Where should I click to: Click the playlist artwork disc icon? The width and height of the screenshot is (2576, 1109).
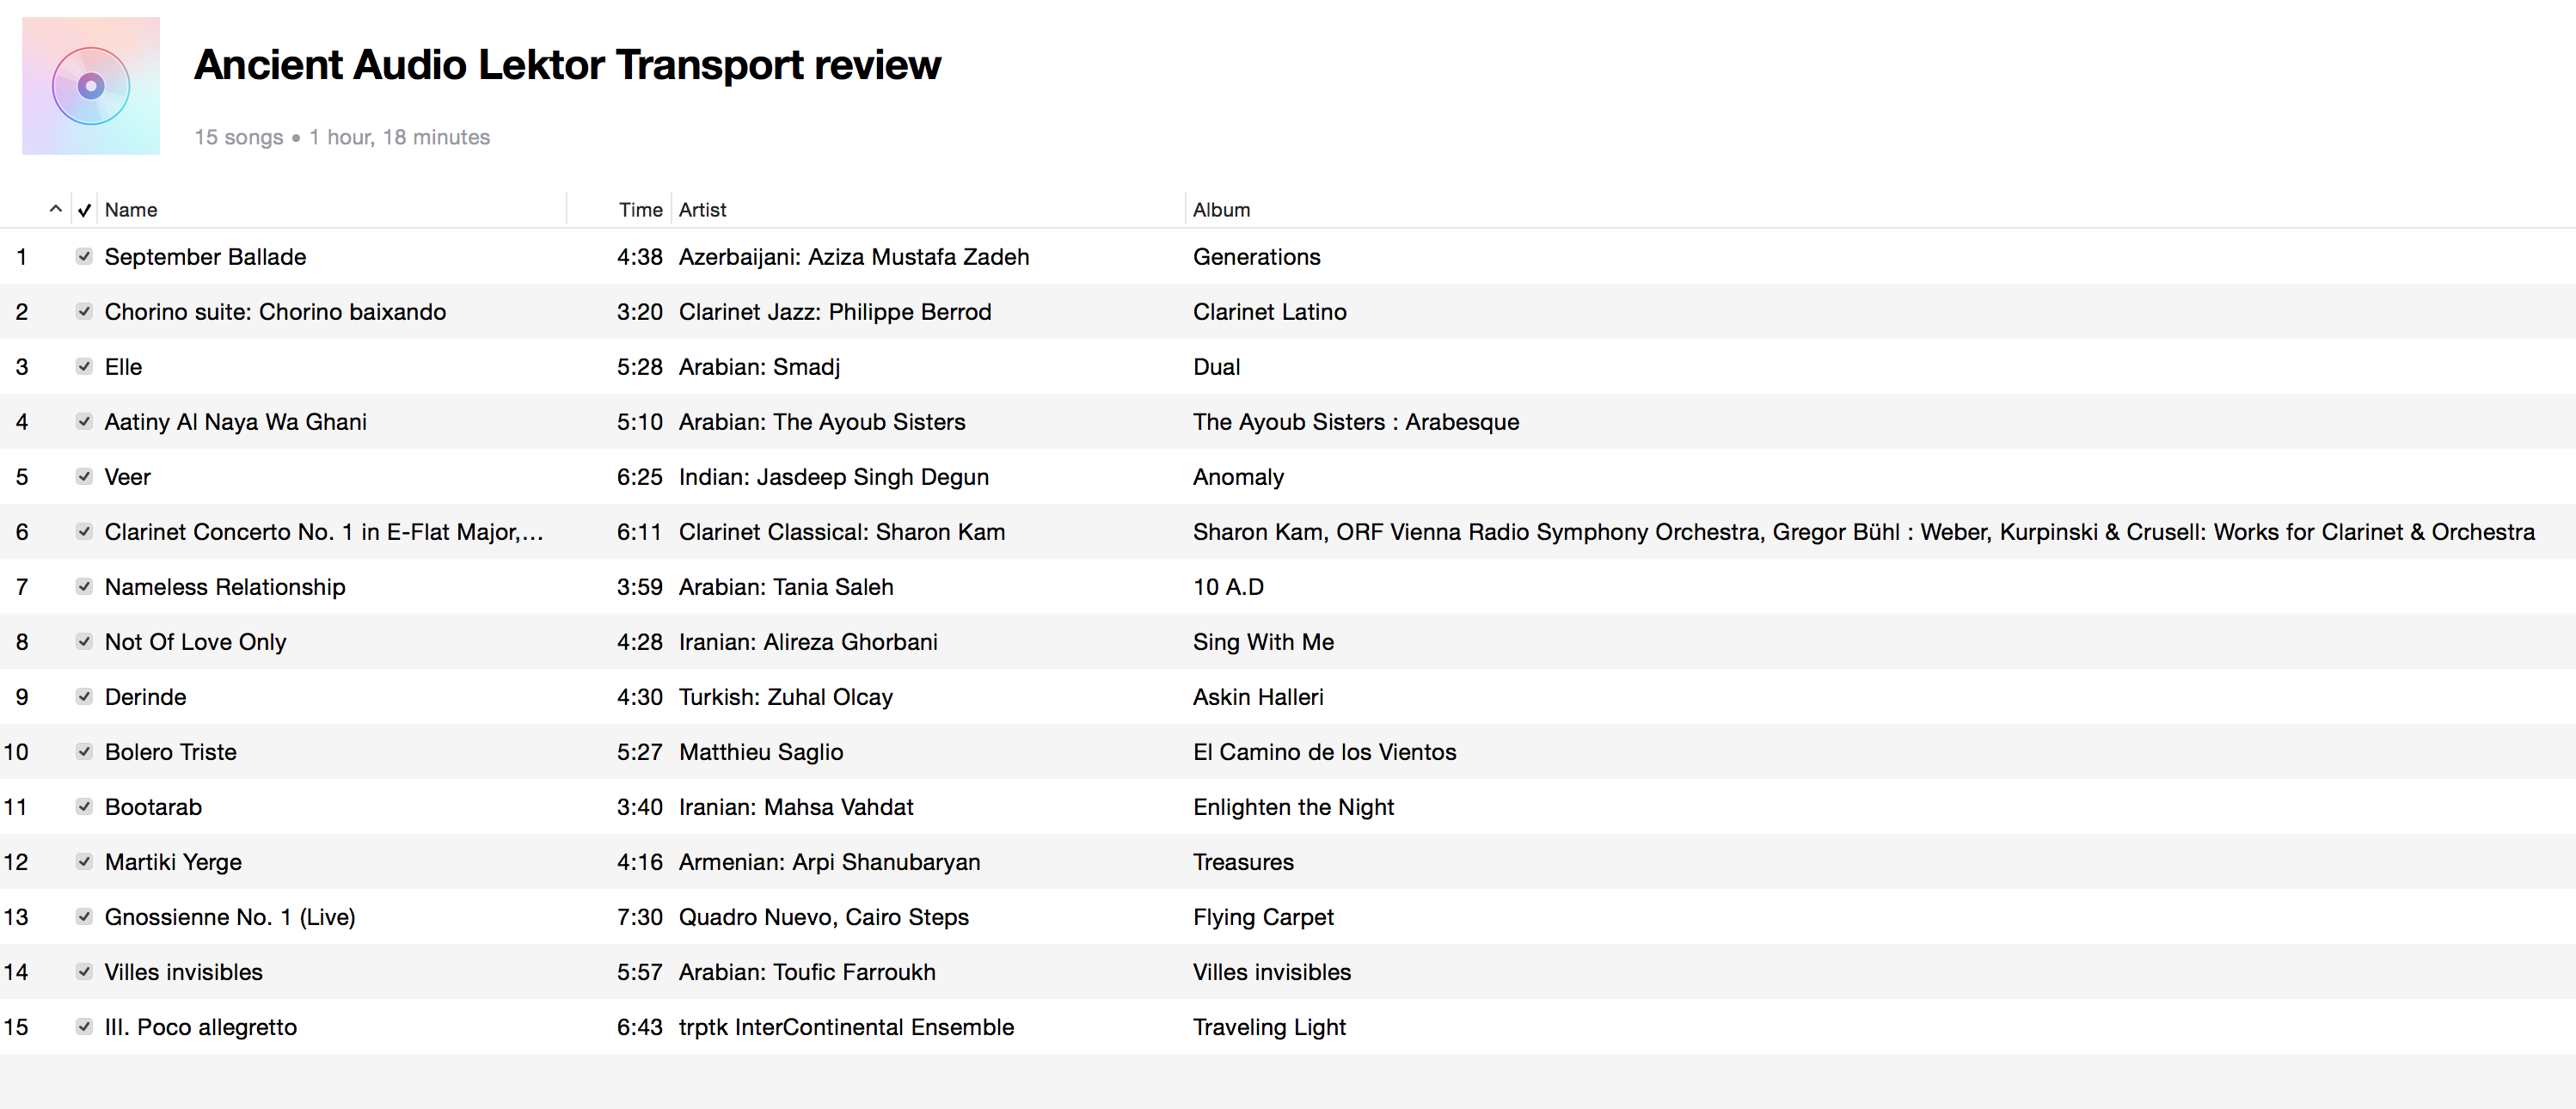pyautogui.click(x=91, y=86)
